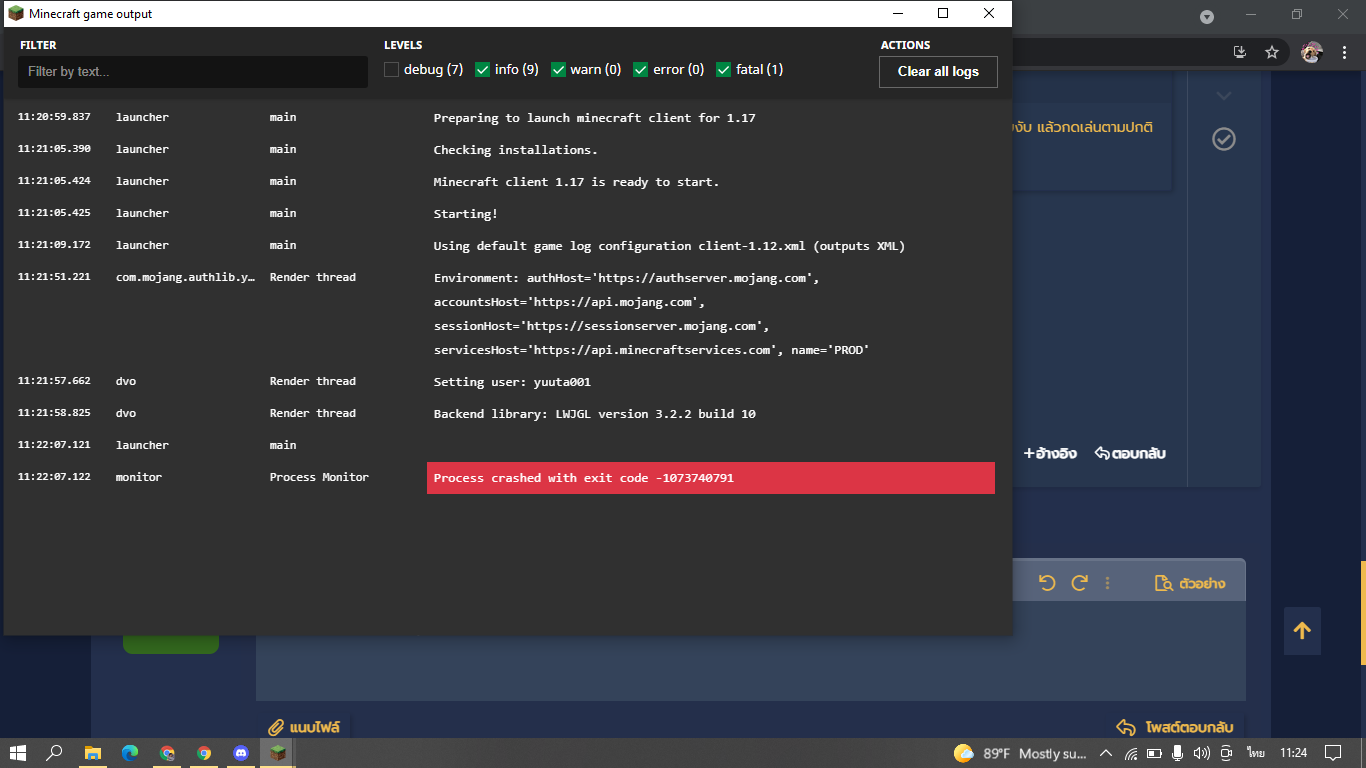This screenshot has width=1366, height=768.
Task: Open Discord from the taskbar
Action: tap(241, 753)
